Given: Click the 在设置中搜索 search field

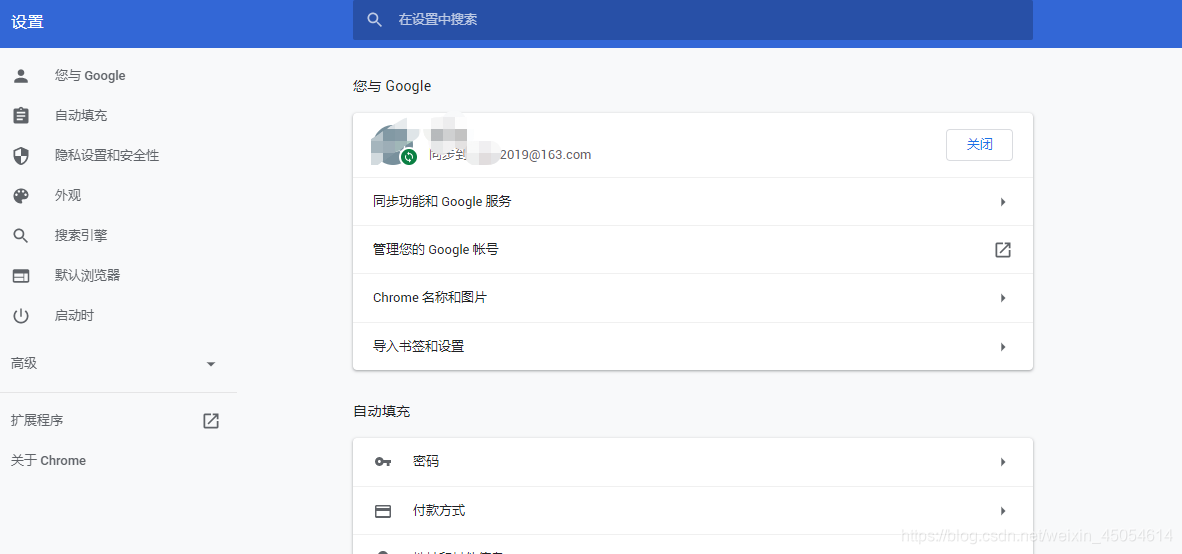Looking at the screenshot, I should tap(693, 20).
